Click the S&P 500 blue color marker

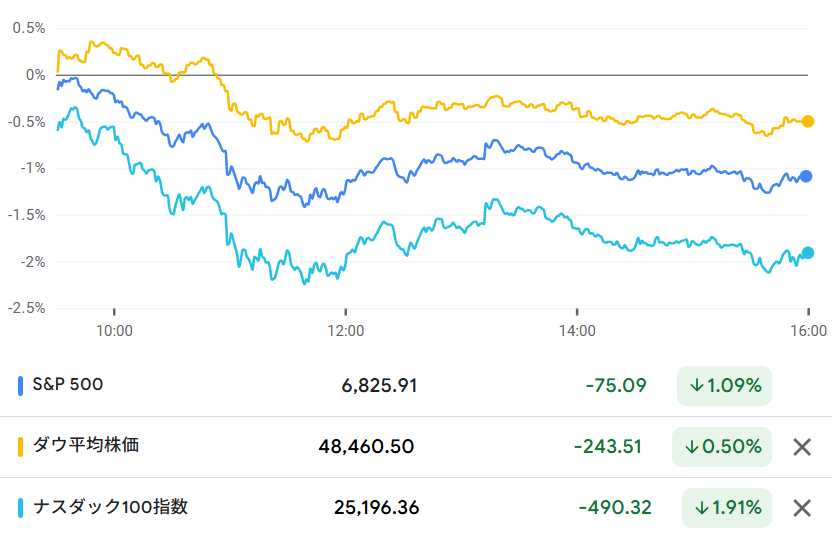22,385
